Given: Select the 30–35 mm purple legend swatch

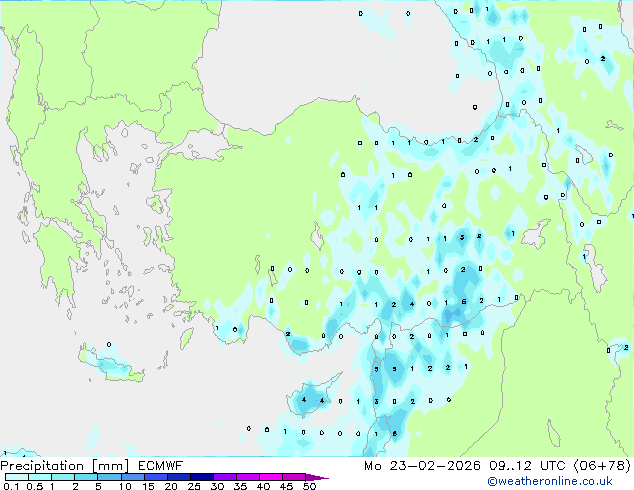Looking at the screenshot, I should [x=225, y=477].
